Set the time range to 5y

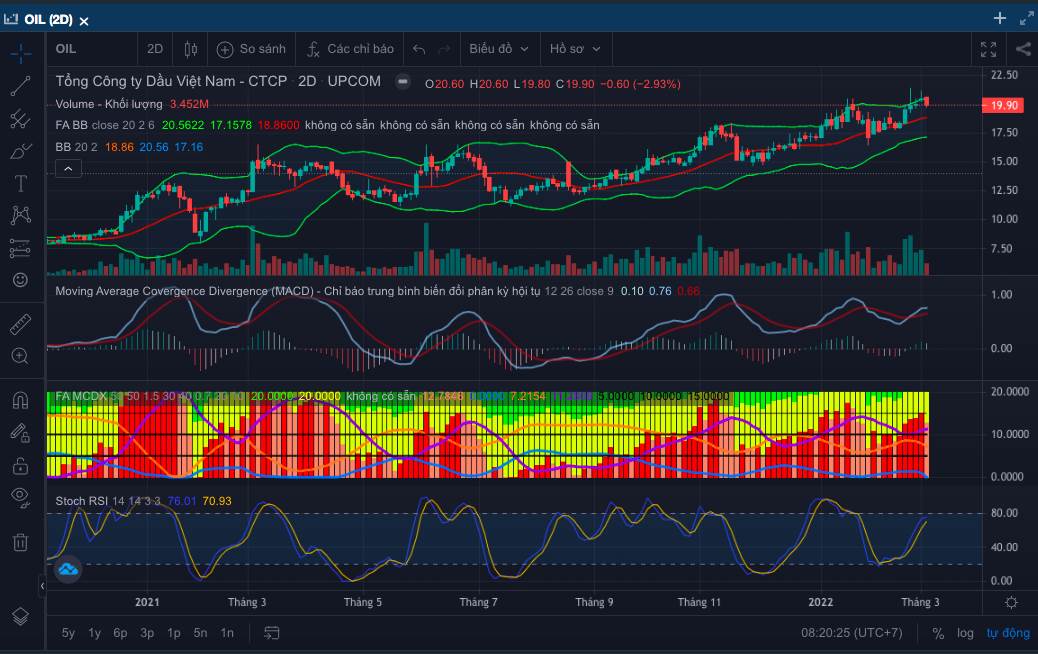click(68, 633)
